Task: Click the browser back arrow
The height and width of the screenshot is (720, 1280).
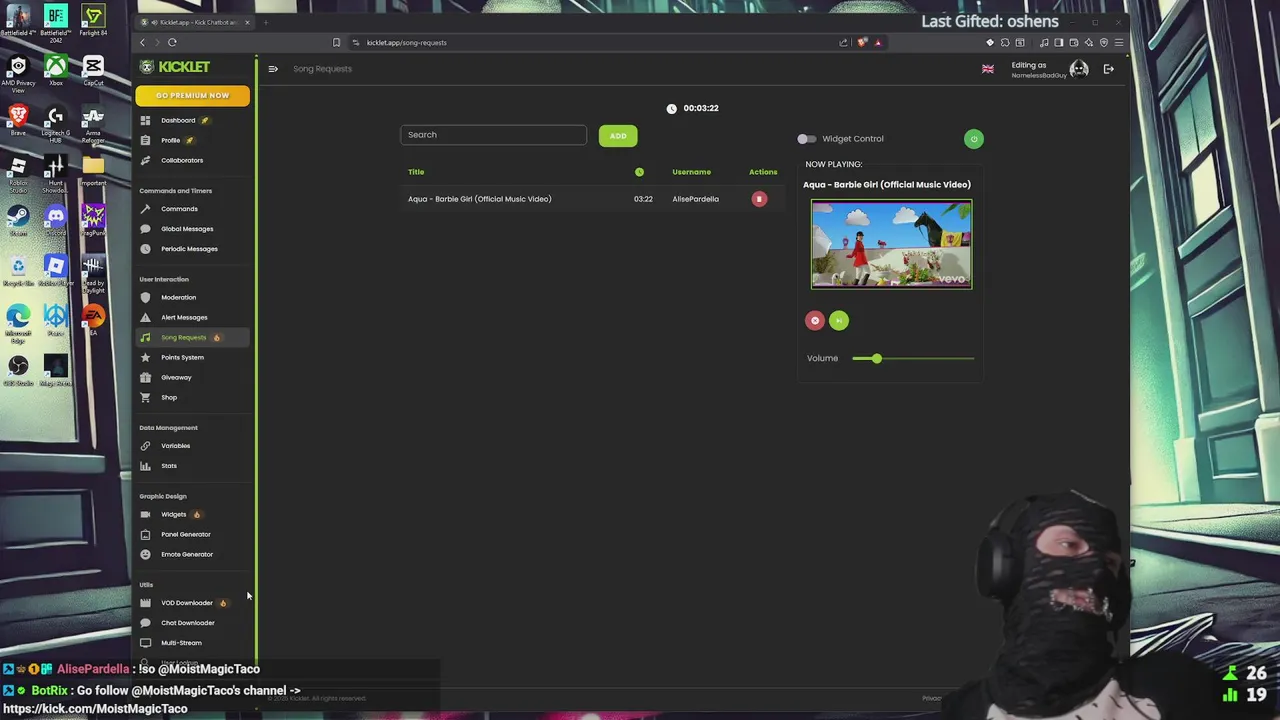Action: coord(142,42)
